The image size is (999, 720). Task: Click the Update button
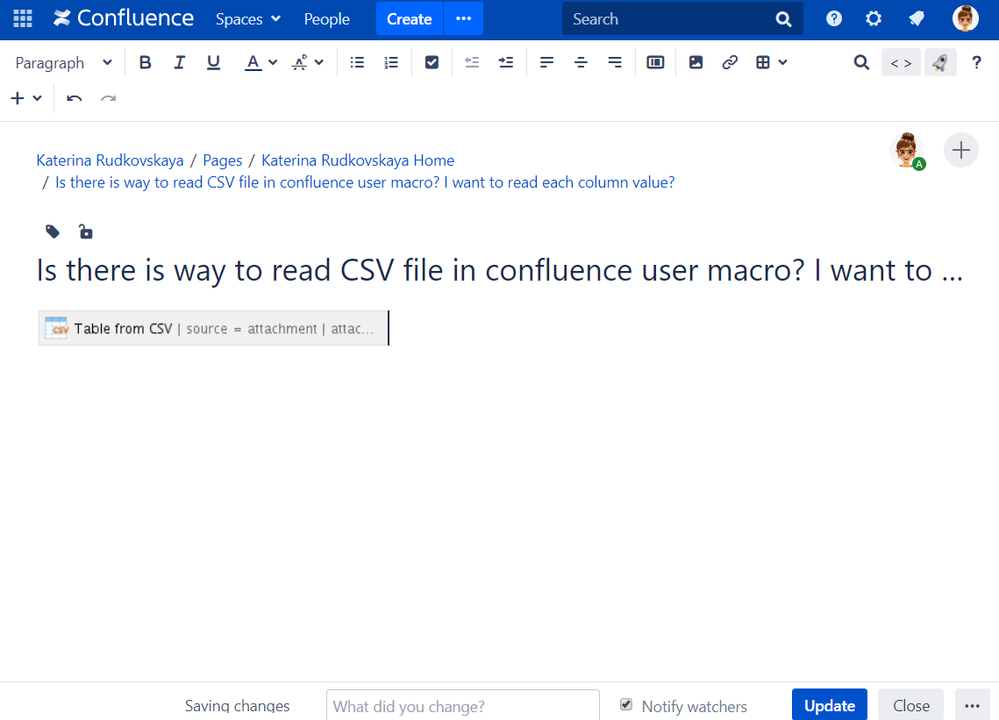[x=830, y=705]
